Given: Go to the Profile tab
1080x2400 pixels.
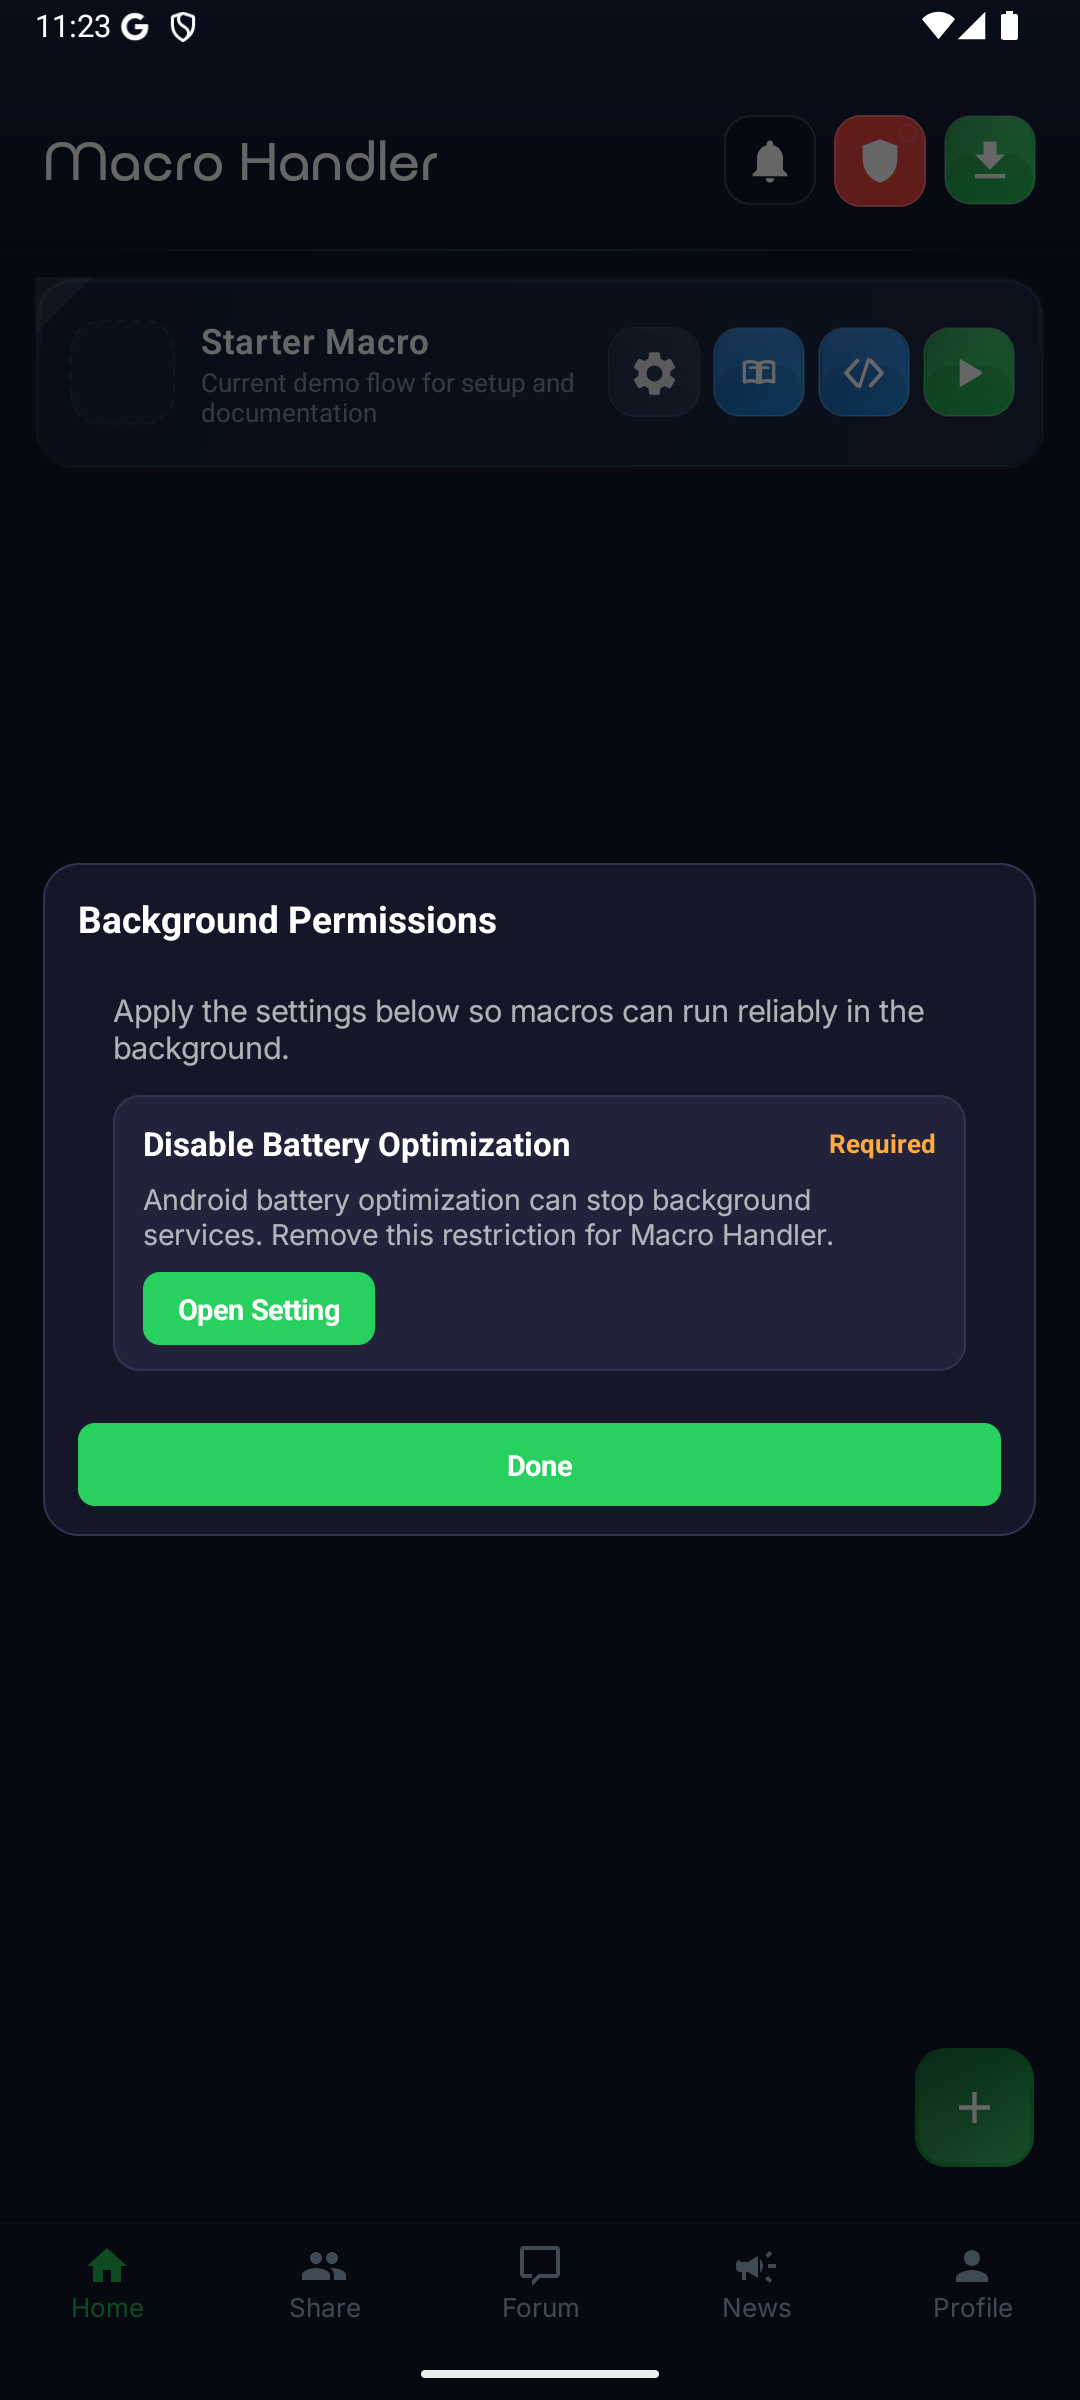Looking at the screenshot, I should coord(971,2285).
